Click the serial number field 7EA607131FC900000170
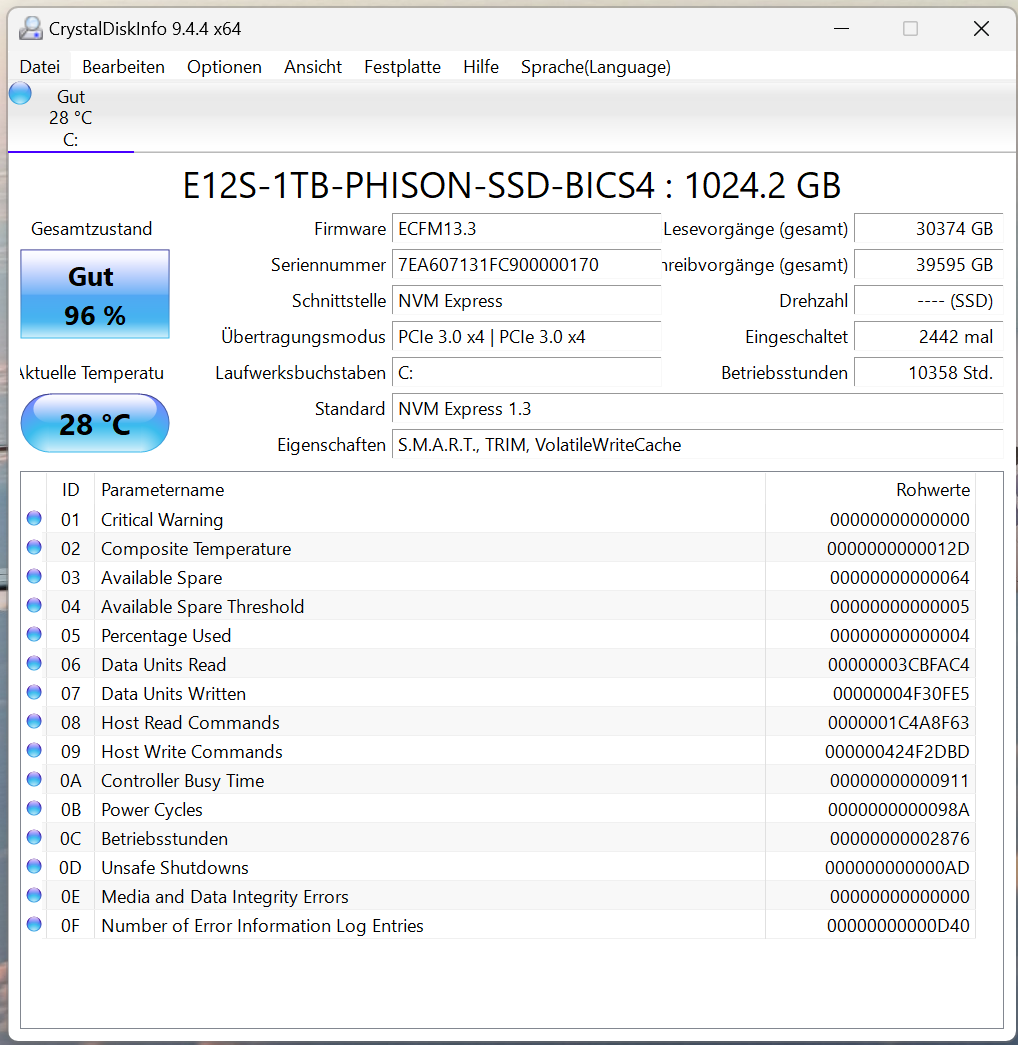Viewport: 1018px width, 1045px height. (x=526, y=265)
